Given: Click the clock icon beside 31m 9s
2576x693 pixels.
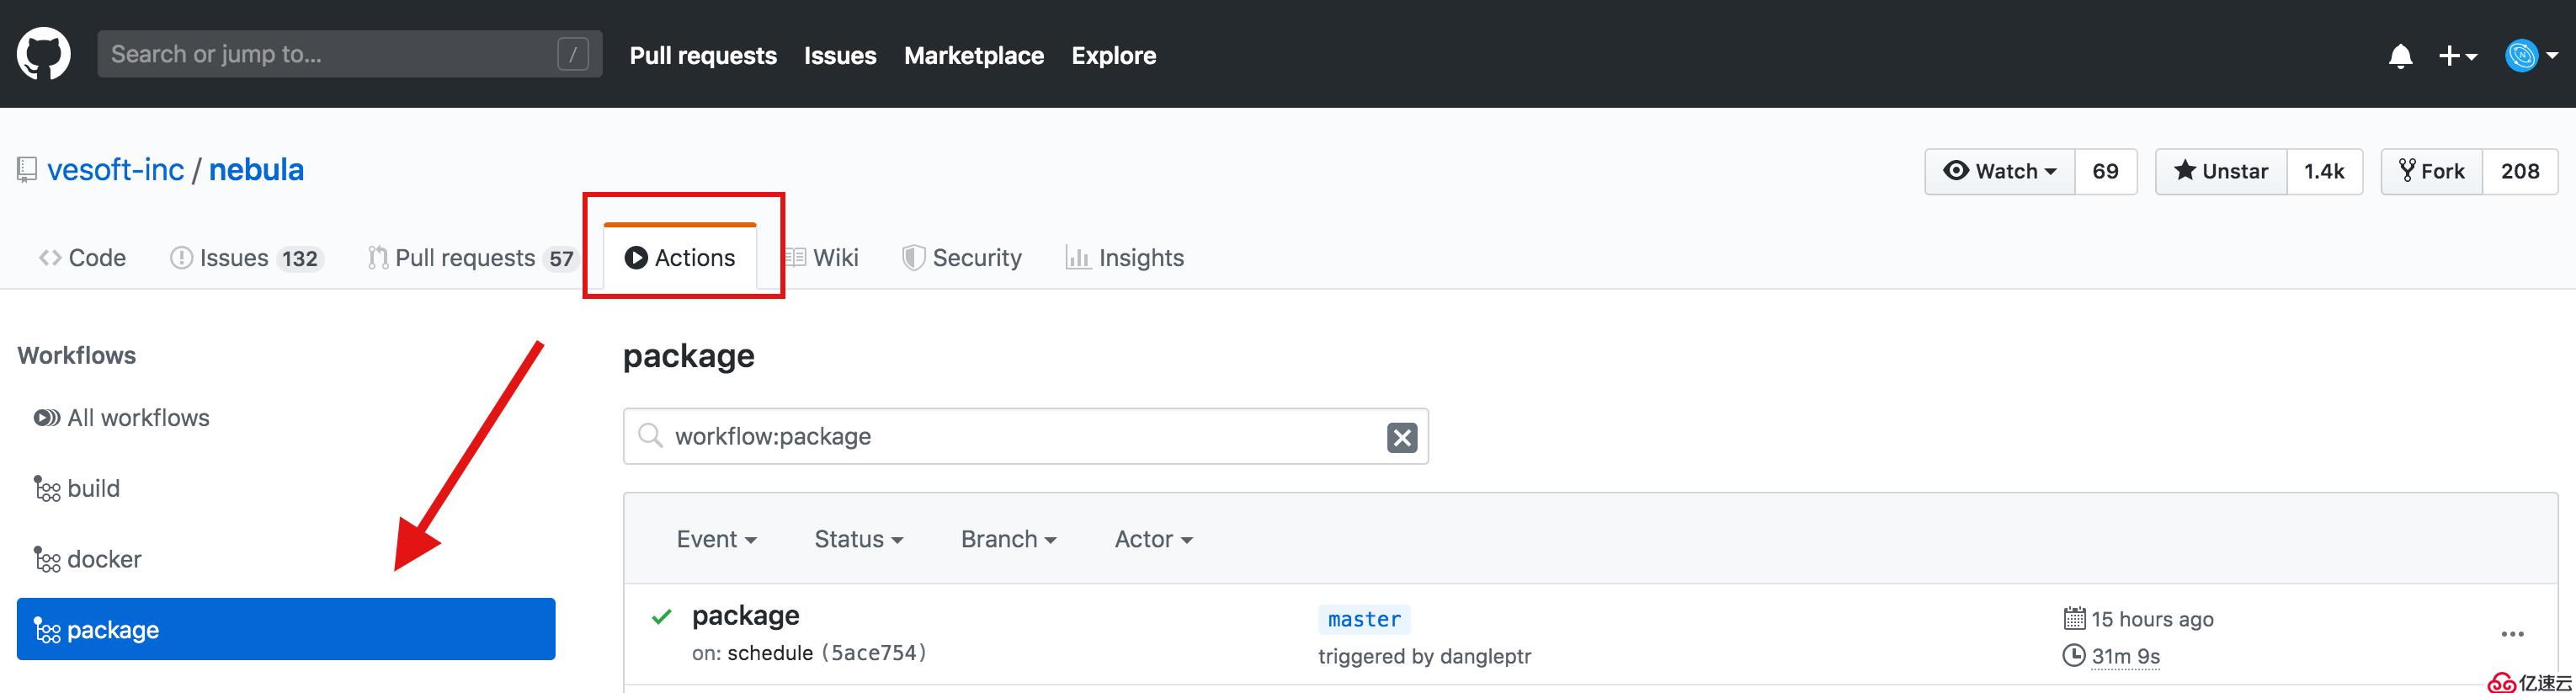Looking at the screenshot, I should tap(2074, 656).
